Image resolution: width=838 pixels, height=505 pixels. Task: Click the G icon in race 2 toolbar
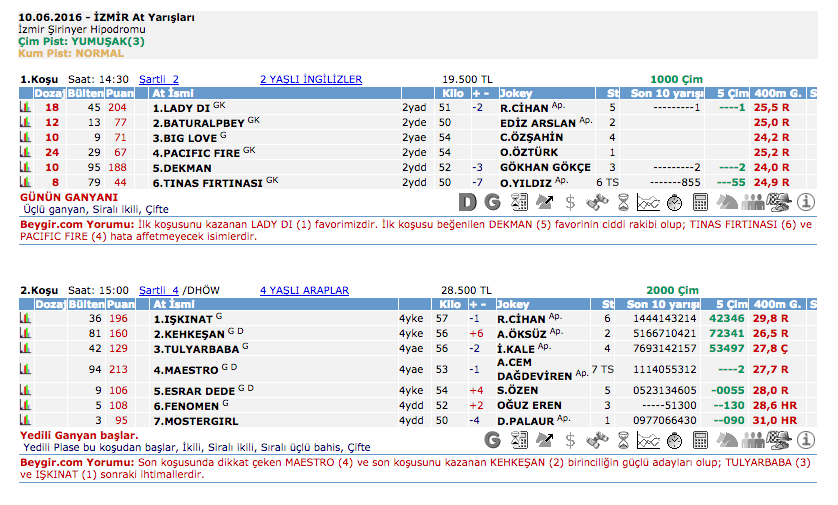click(x=492, y=439)
